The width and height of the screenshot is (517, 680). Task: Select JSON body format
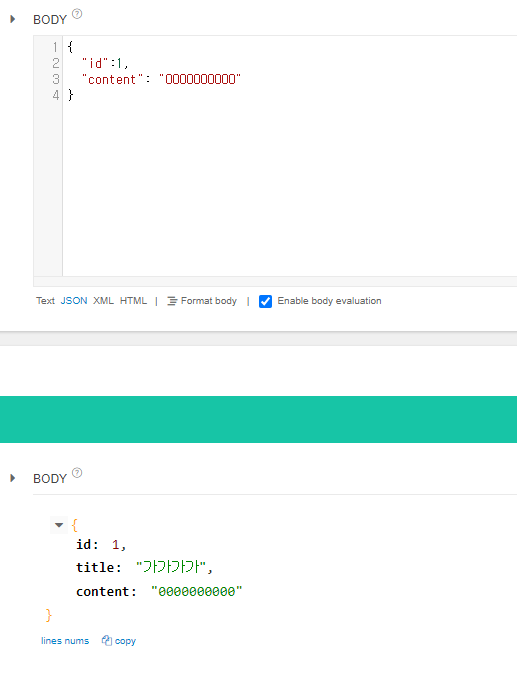click(x=74, y=301)
